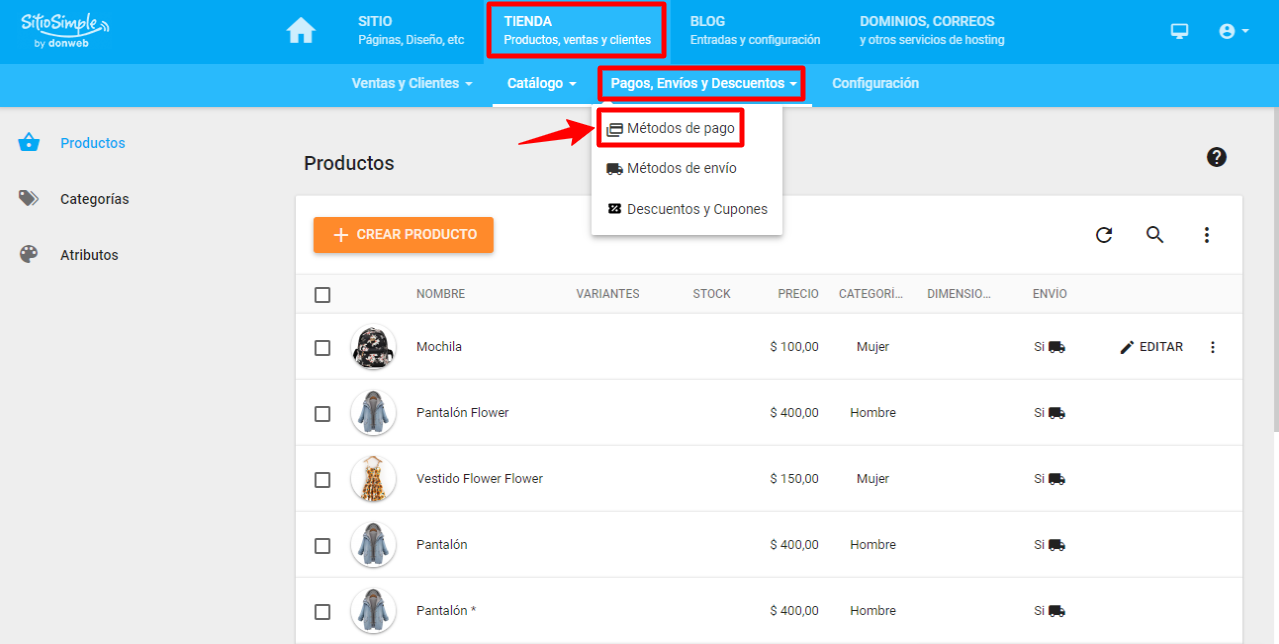Go to the home icon
The image size is (1279, 644).
tap(301, 31)
